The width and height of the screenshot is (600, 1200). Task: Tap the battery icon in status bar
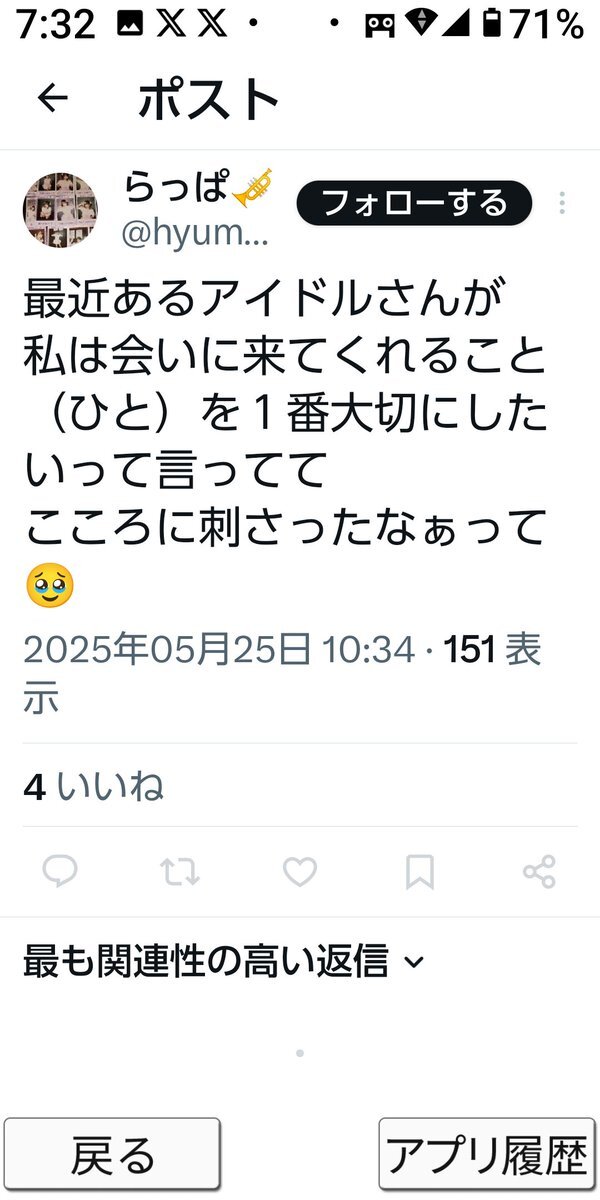(491, 25)
